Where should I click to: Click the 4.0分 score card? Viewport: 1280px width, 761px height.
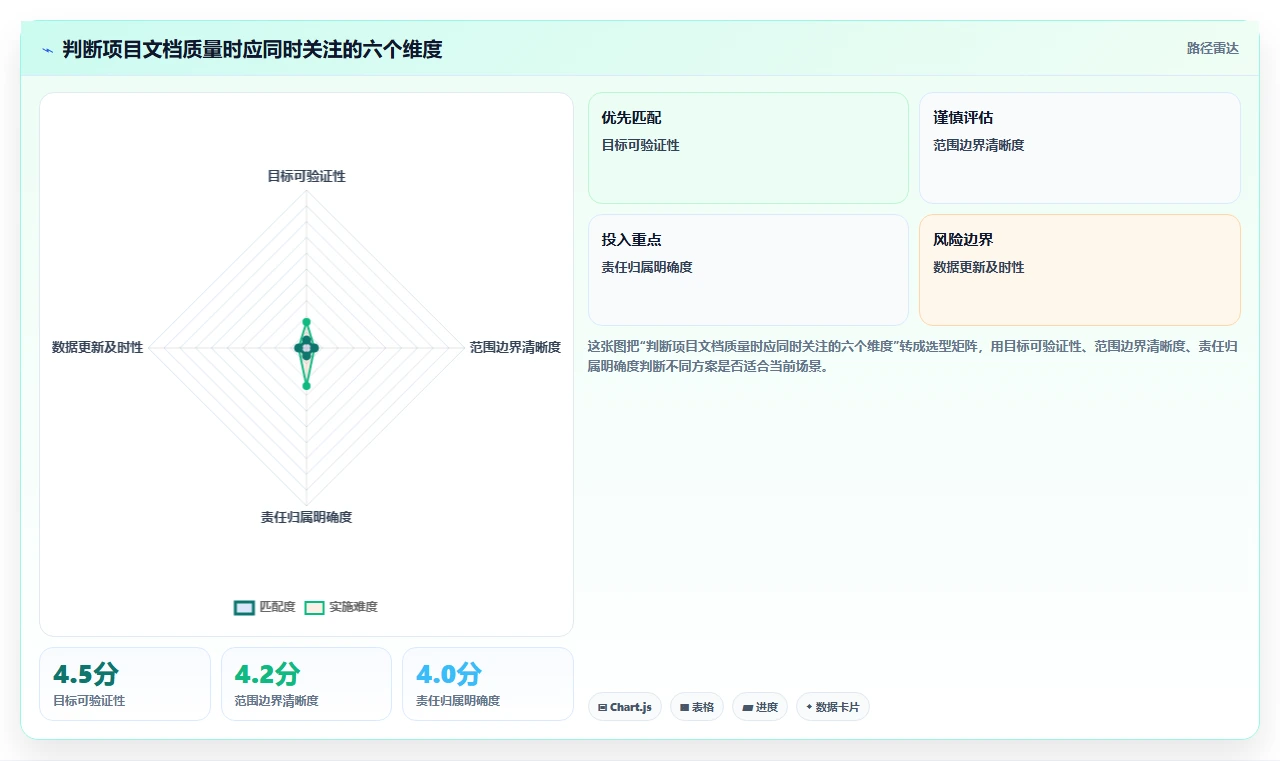coord(488,684)
